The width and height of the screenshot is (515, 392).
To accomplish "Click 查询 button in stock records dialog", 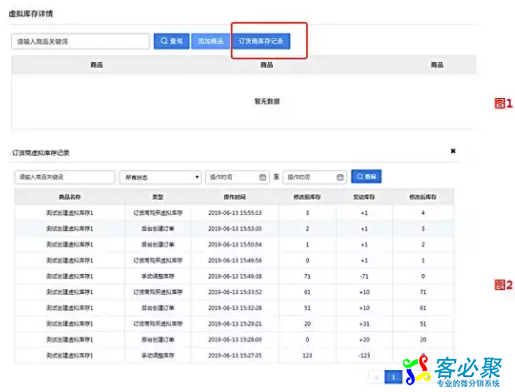I will pyautogui.click(x=366, y=176).
